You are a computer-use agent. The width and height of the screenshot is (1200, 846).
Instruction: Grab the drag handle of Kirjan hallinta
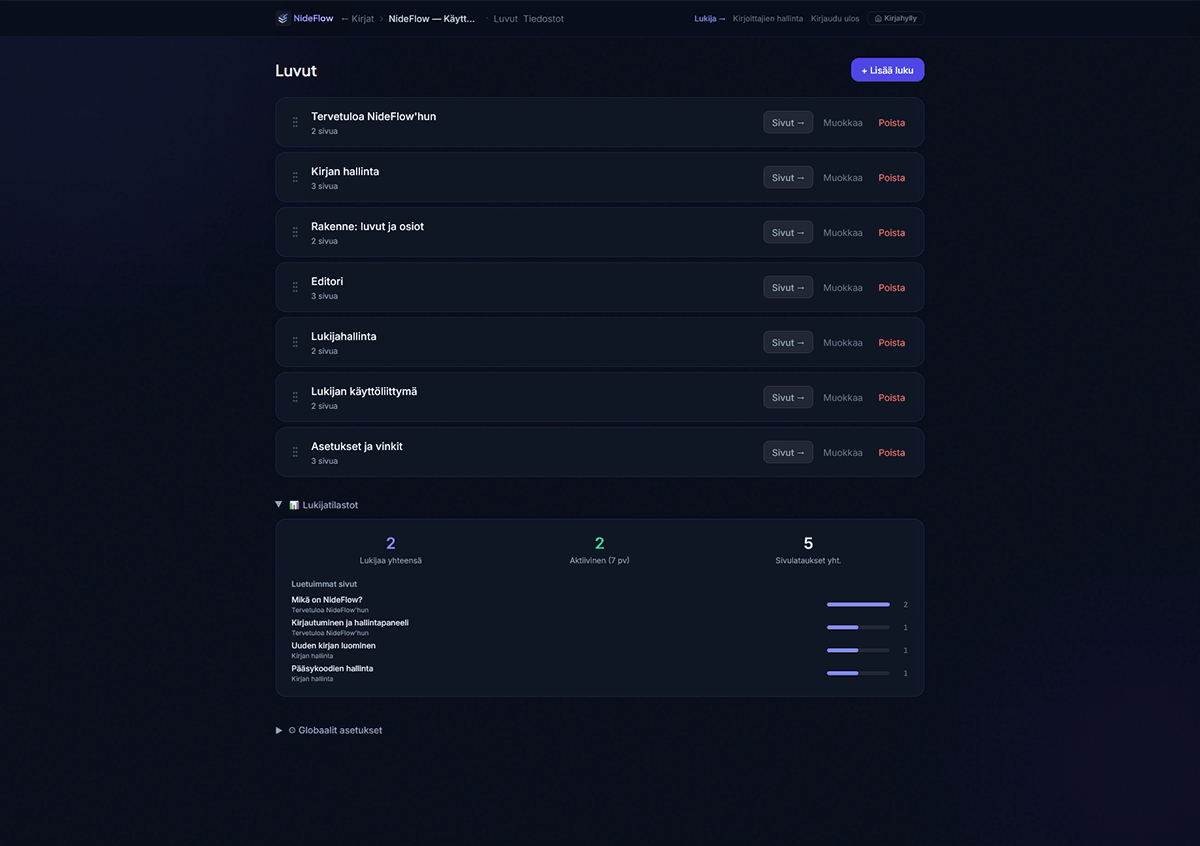[295, 177]
